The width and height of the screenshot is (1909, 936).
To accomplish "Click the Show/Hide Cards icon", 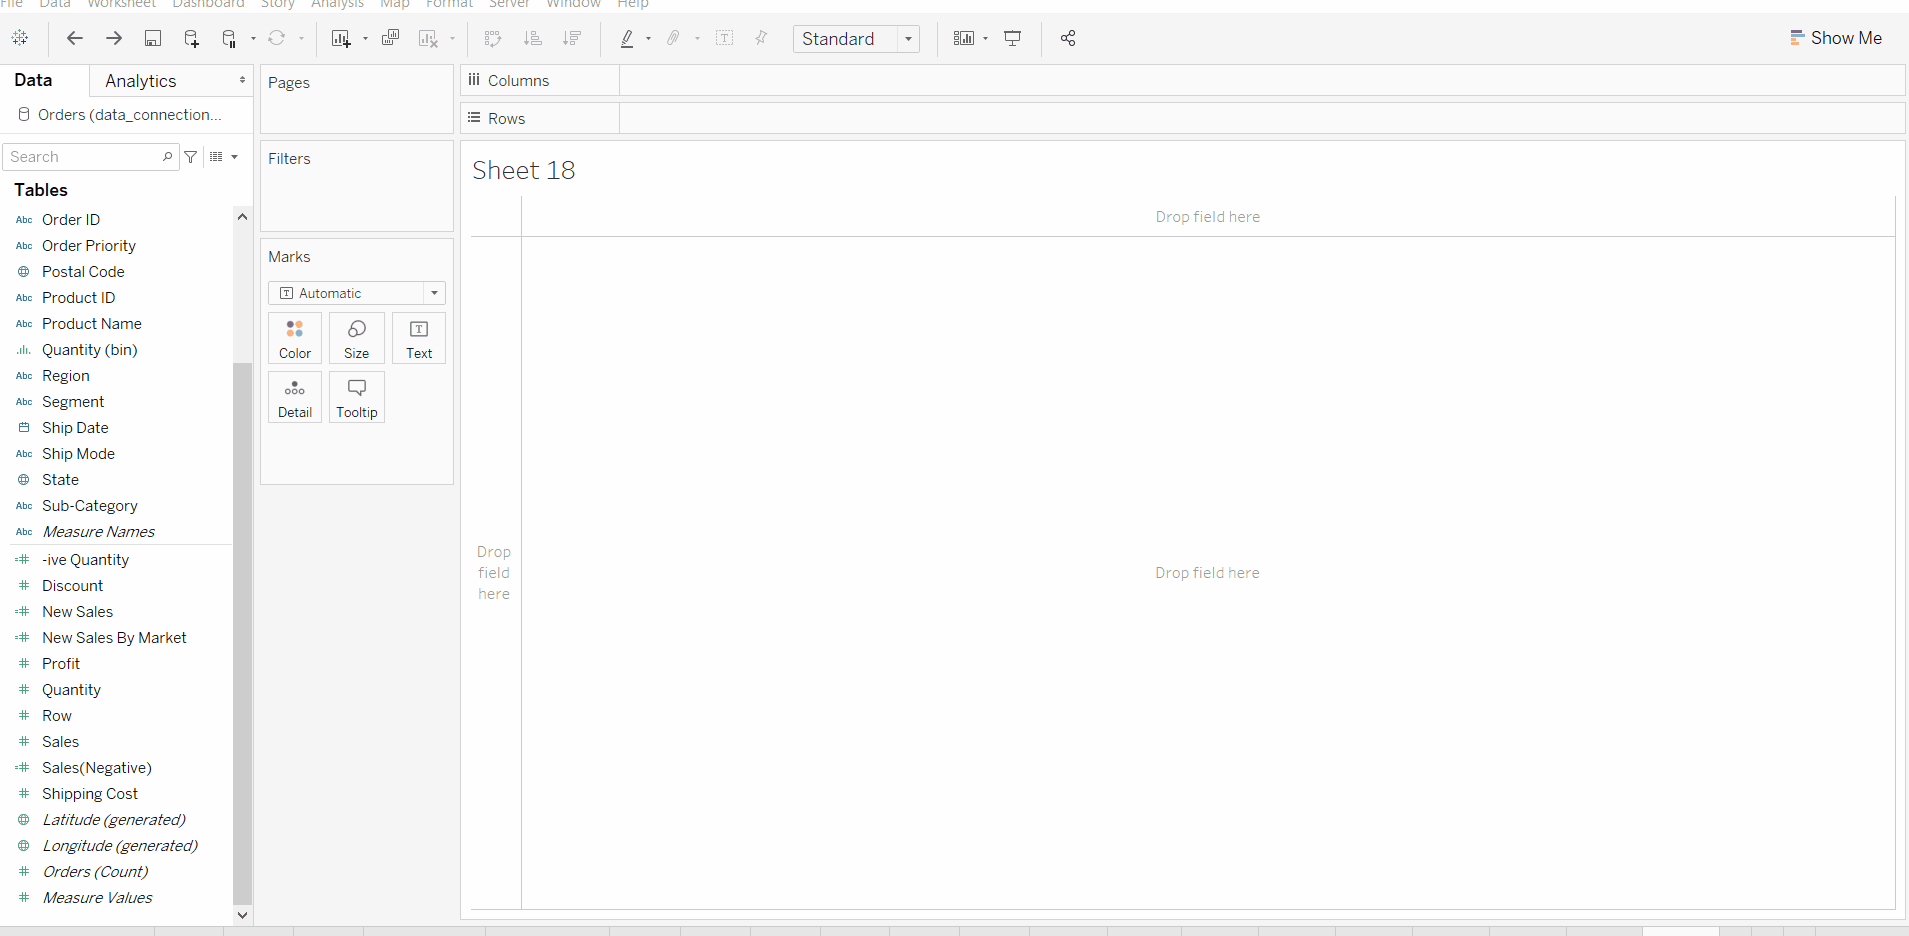I will coord(964,38).
